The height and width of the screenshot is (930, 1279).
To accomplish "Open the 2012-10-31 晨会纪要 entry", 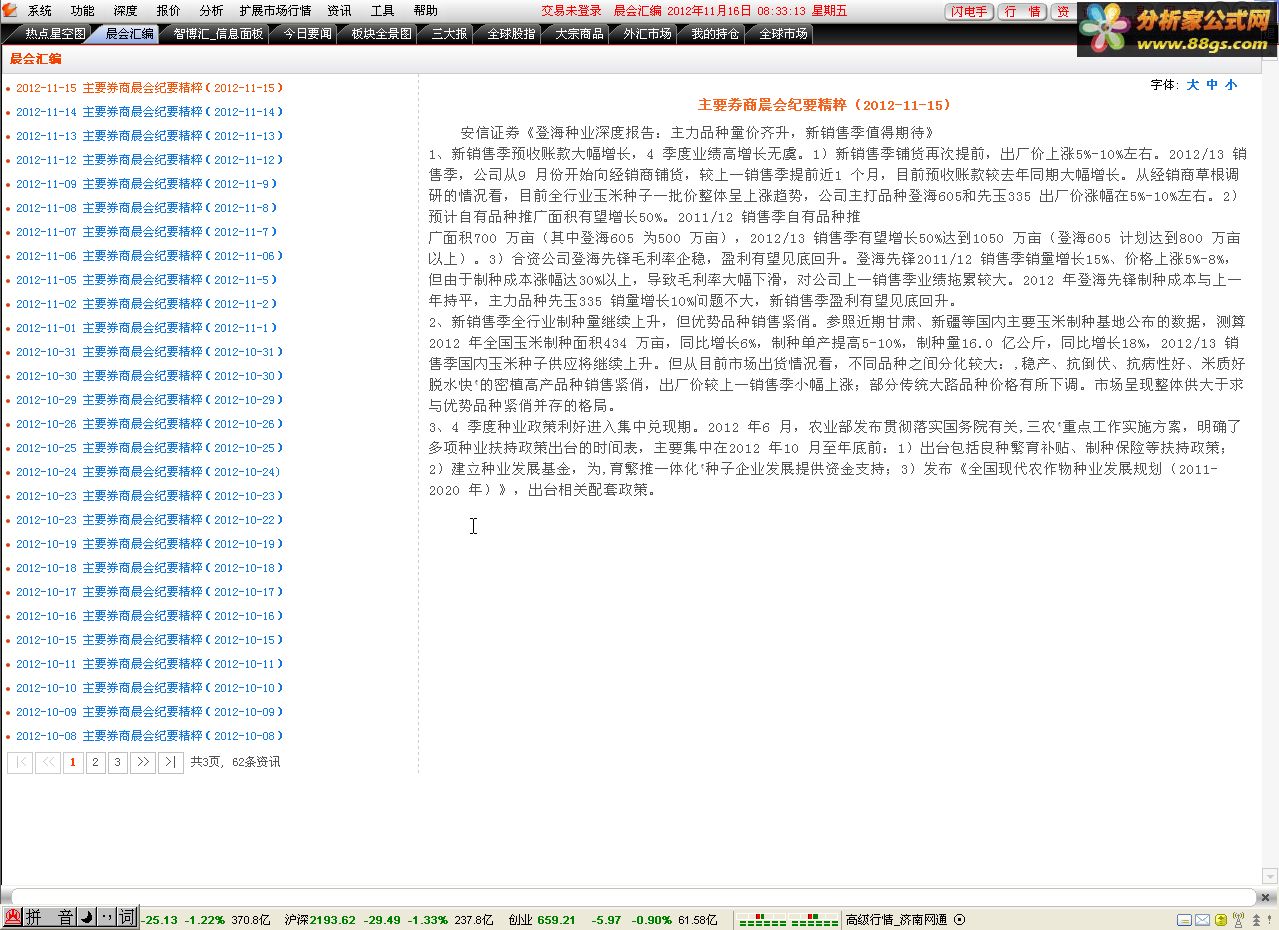I will pyautogui.click(x=149, y=352).
